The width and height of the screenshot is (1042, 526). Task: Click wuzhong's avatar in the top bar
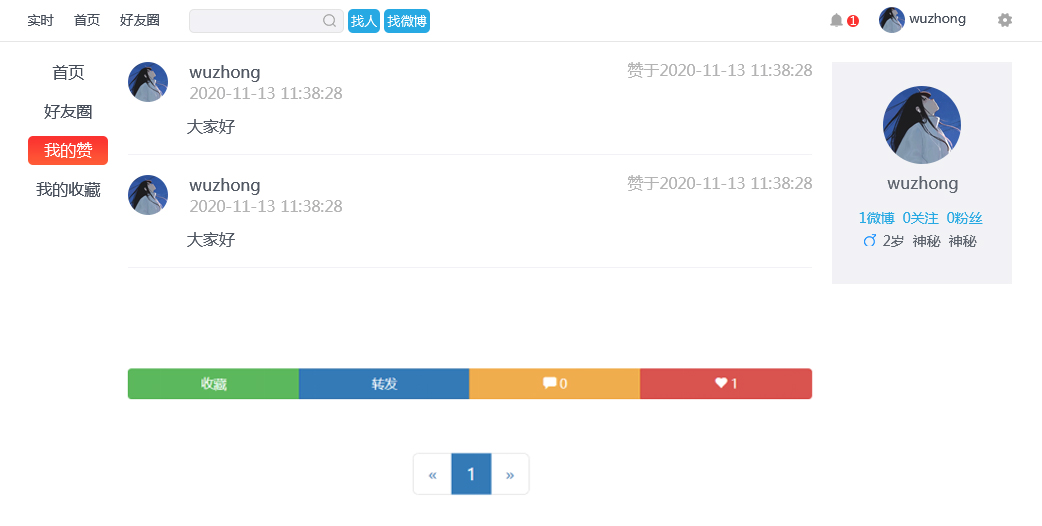point(892,20)
